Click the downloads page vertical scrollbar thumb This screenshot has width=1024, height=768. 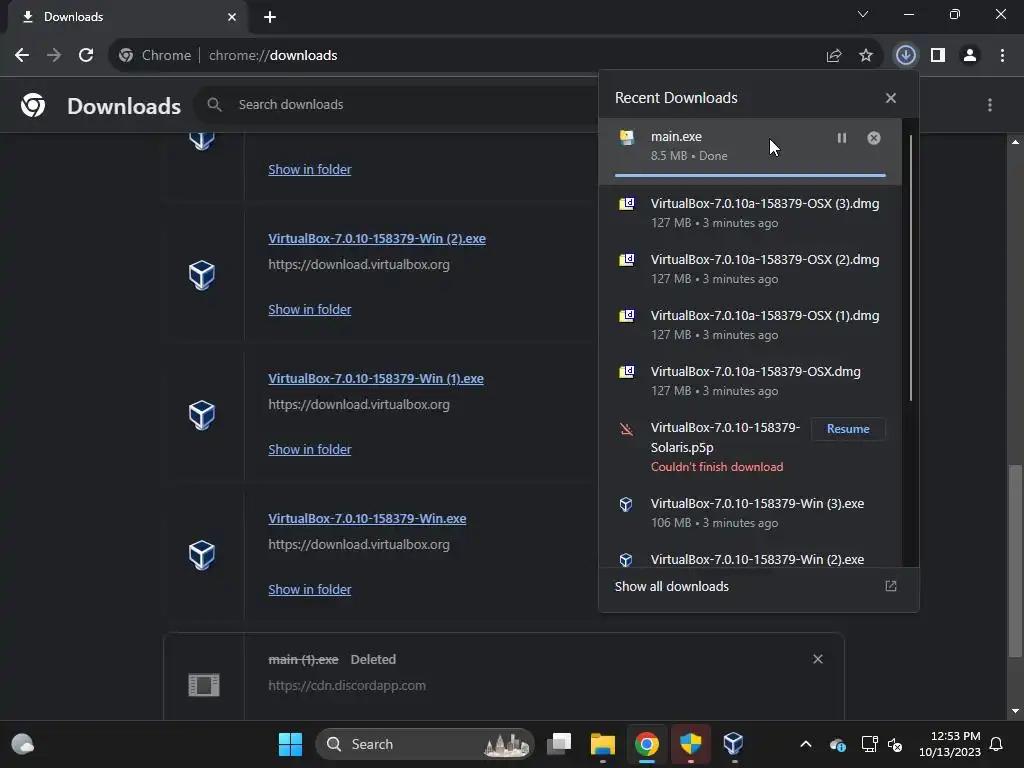click(x=1015, y=560)
